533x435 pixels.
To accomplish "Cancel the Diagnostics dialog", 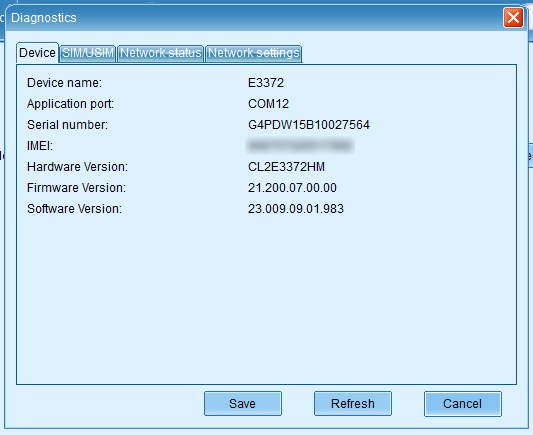I will pos(463,404).
